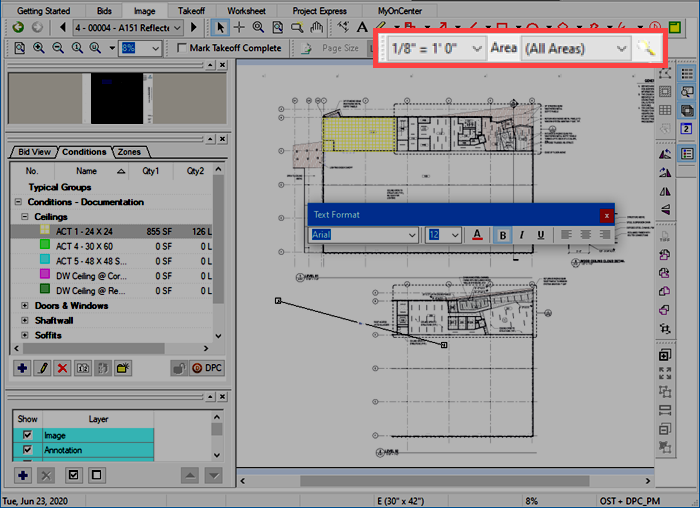Select the crosshair tool
Screen dimensions: 700x509
click(x=239, y=28)
